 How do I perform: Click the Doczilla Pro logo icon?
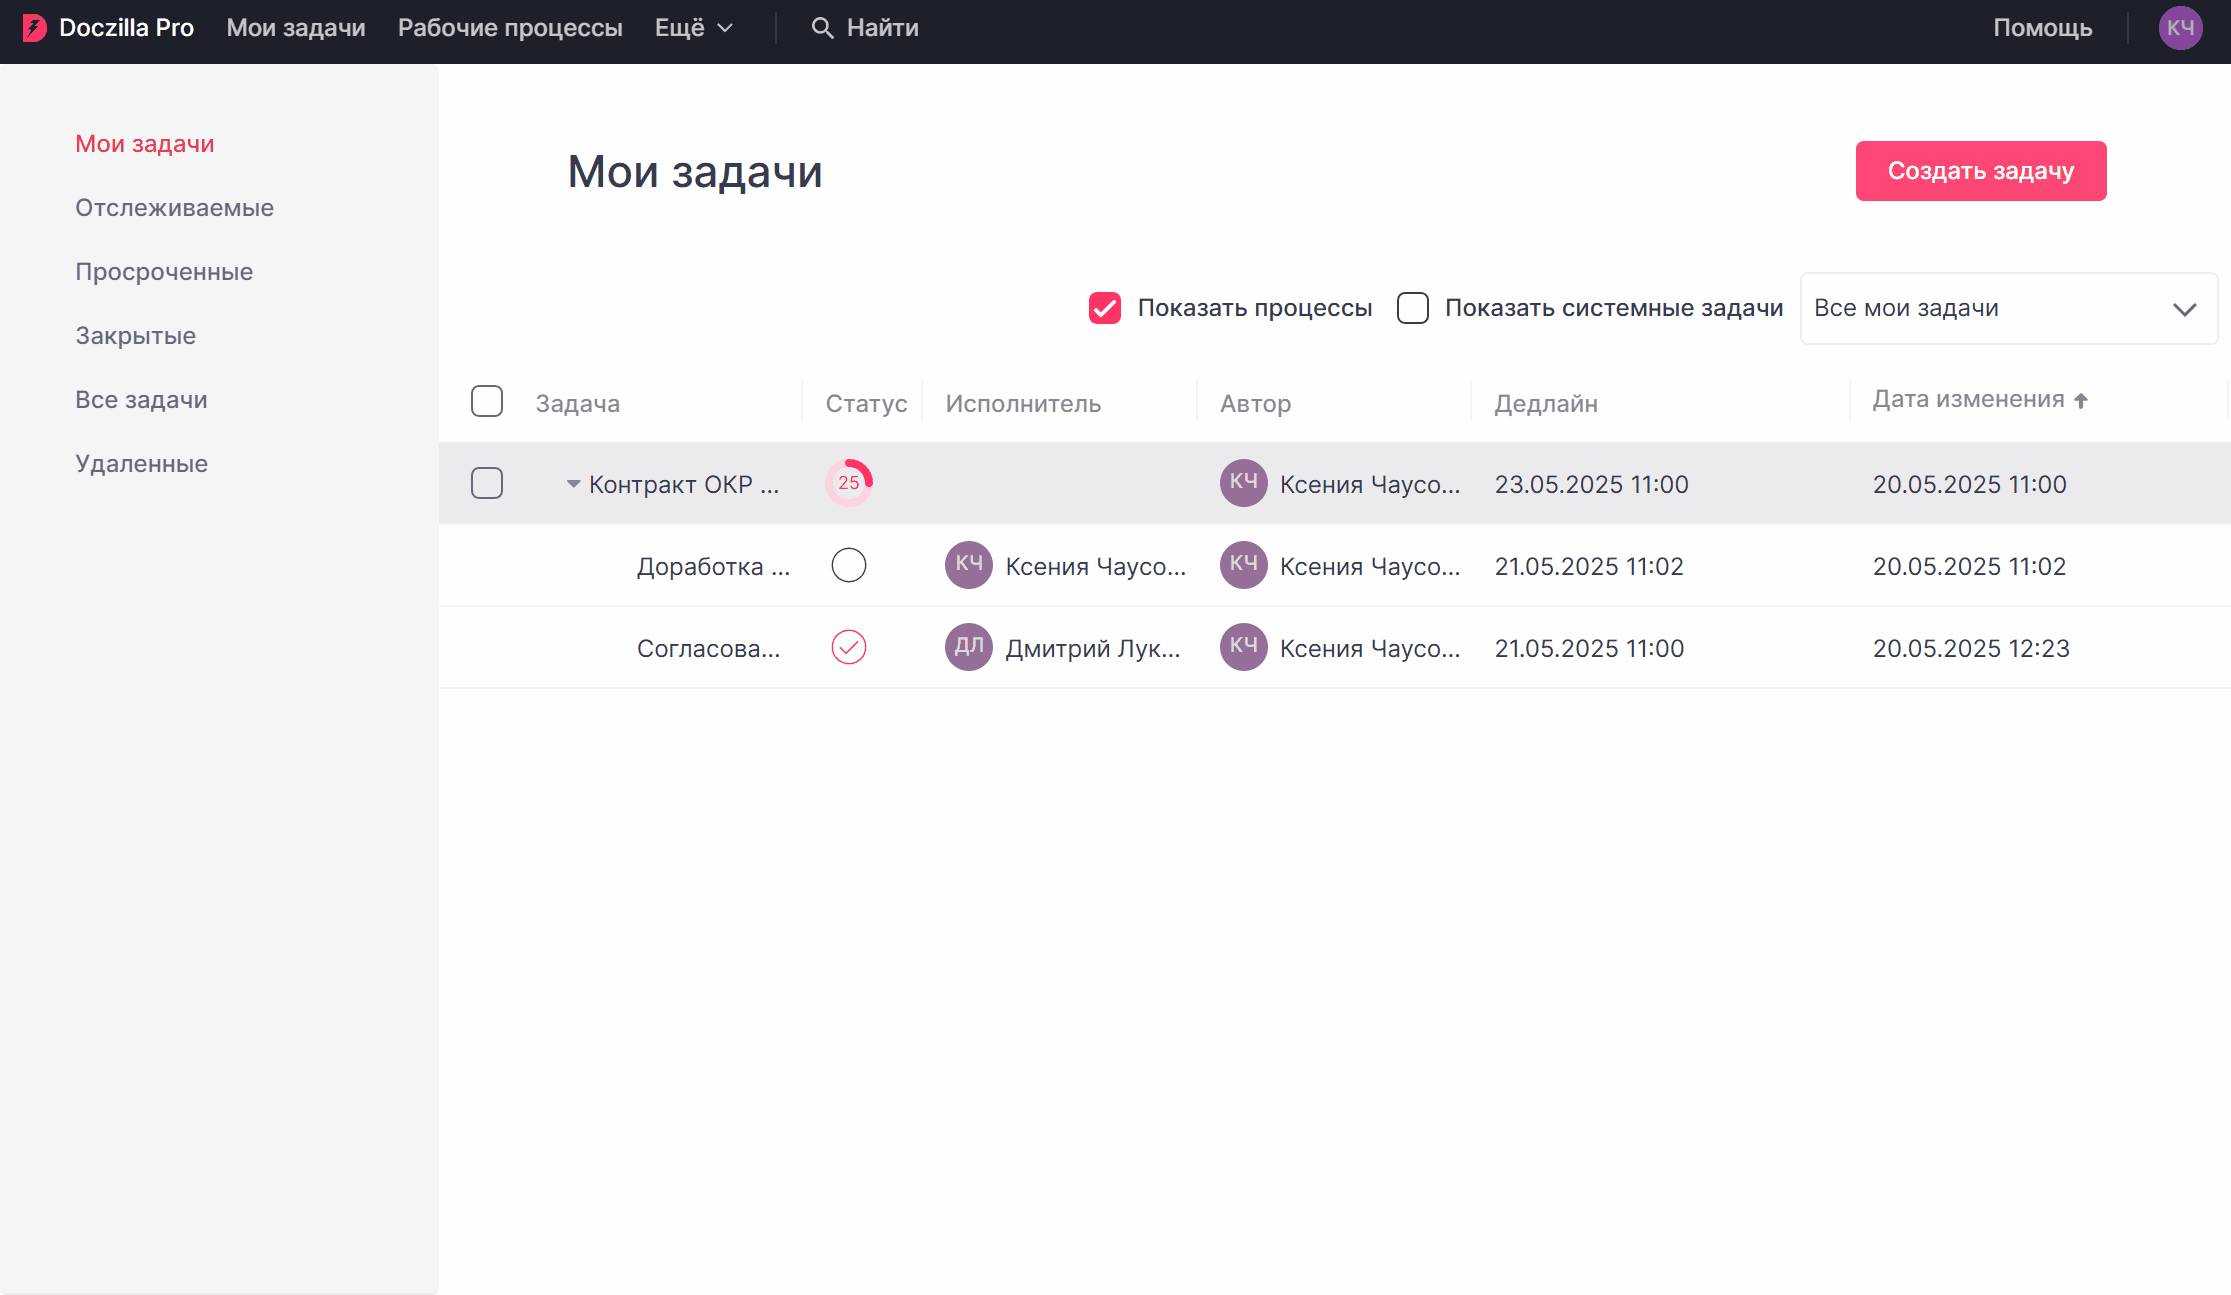tap(34, 28)
